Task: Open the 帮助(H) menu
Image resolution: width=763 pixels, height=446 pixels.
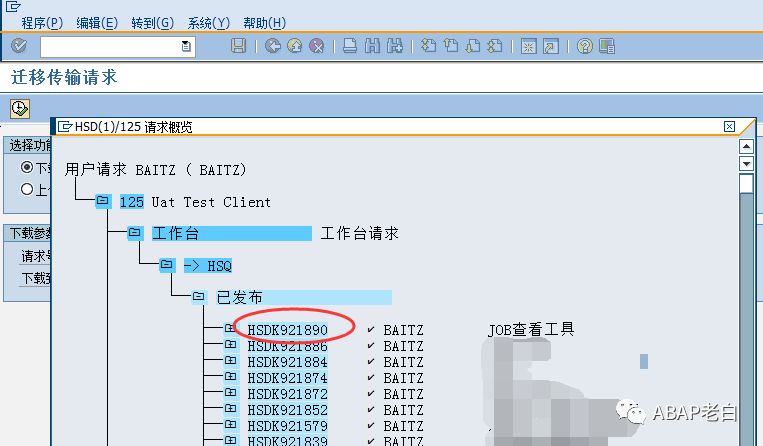Action: coord(264,23)
